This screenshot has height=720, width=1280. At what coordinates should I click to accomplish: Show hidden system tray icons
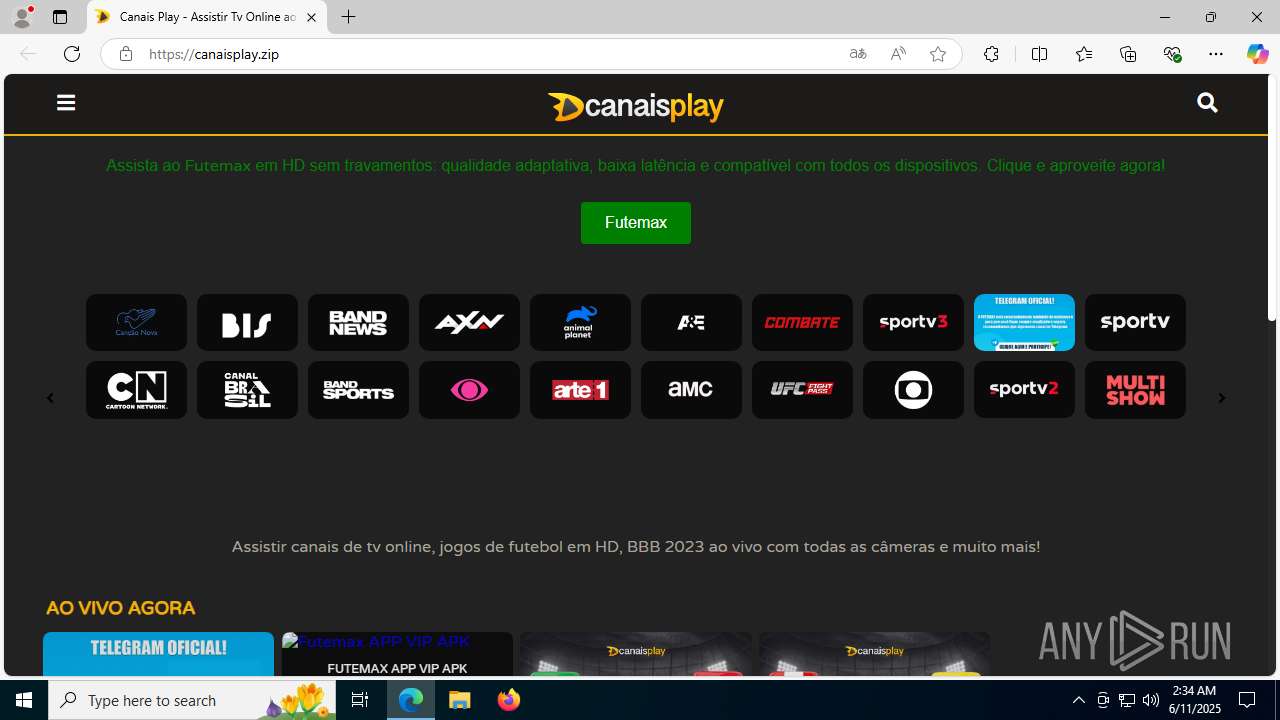[x=1078, y=700]
